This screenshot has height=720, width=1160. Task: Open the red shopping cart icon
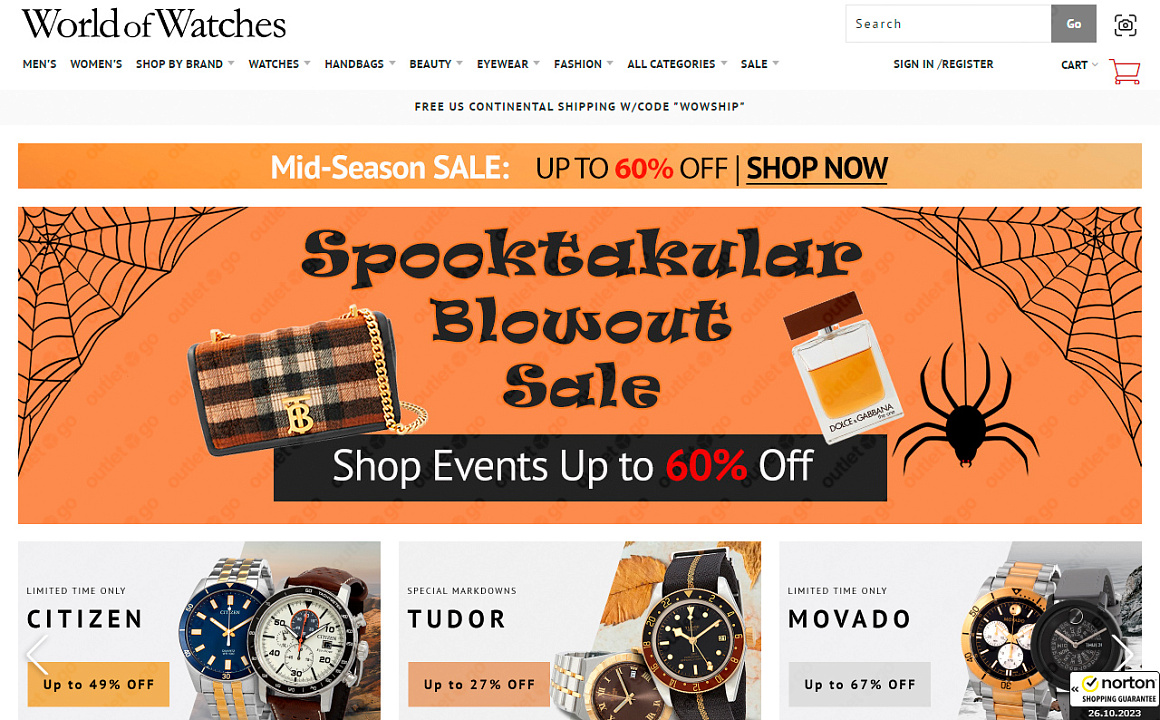(x=1124, y=71)
